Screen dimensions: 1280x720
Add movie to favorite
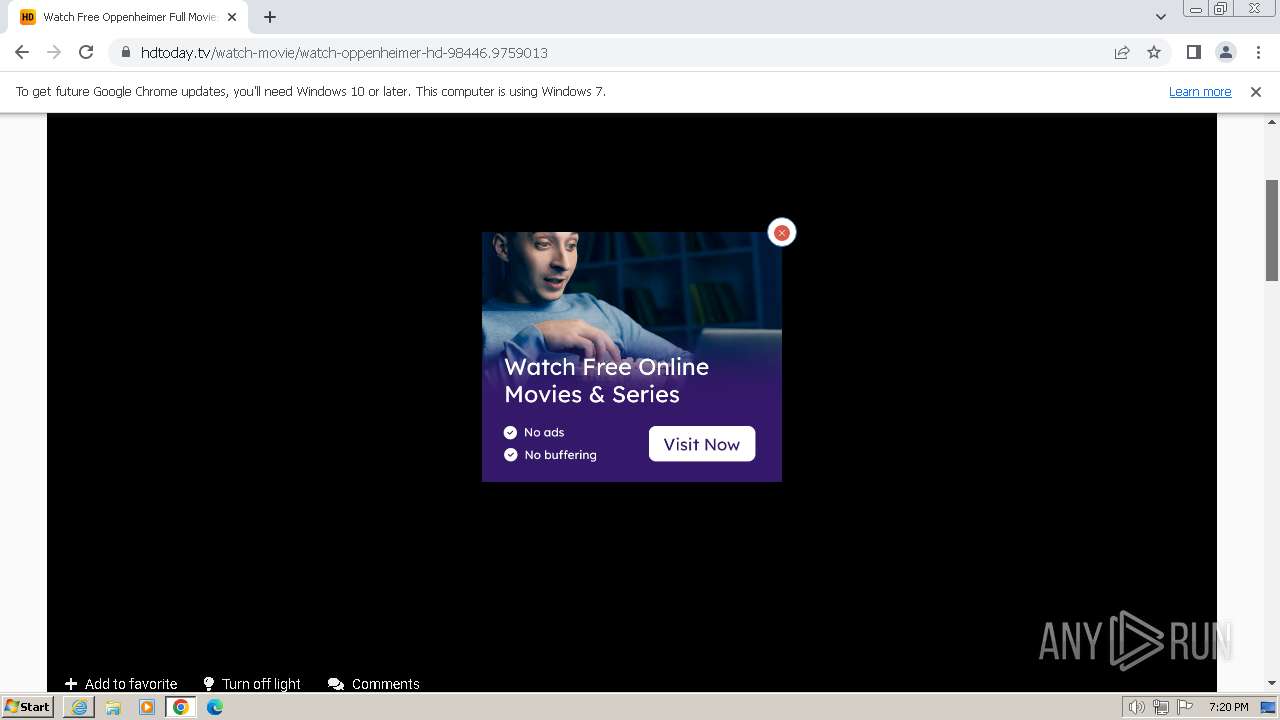(121, 684)
